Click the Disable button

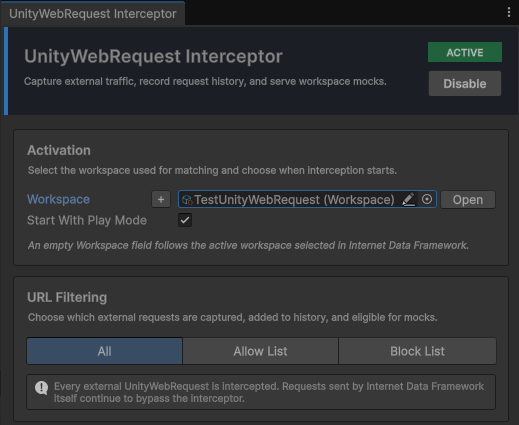(465, 84)
